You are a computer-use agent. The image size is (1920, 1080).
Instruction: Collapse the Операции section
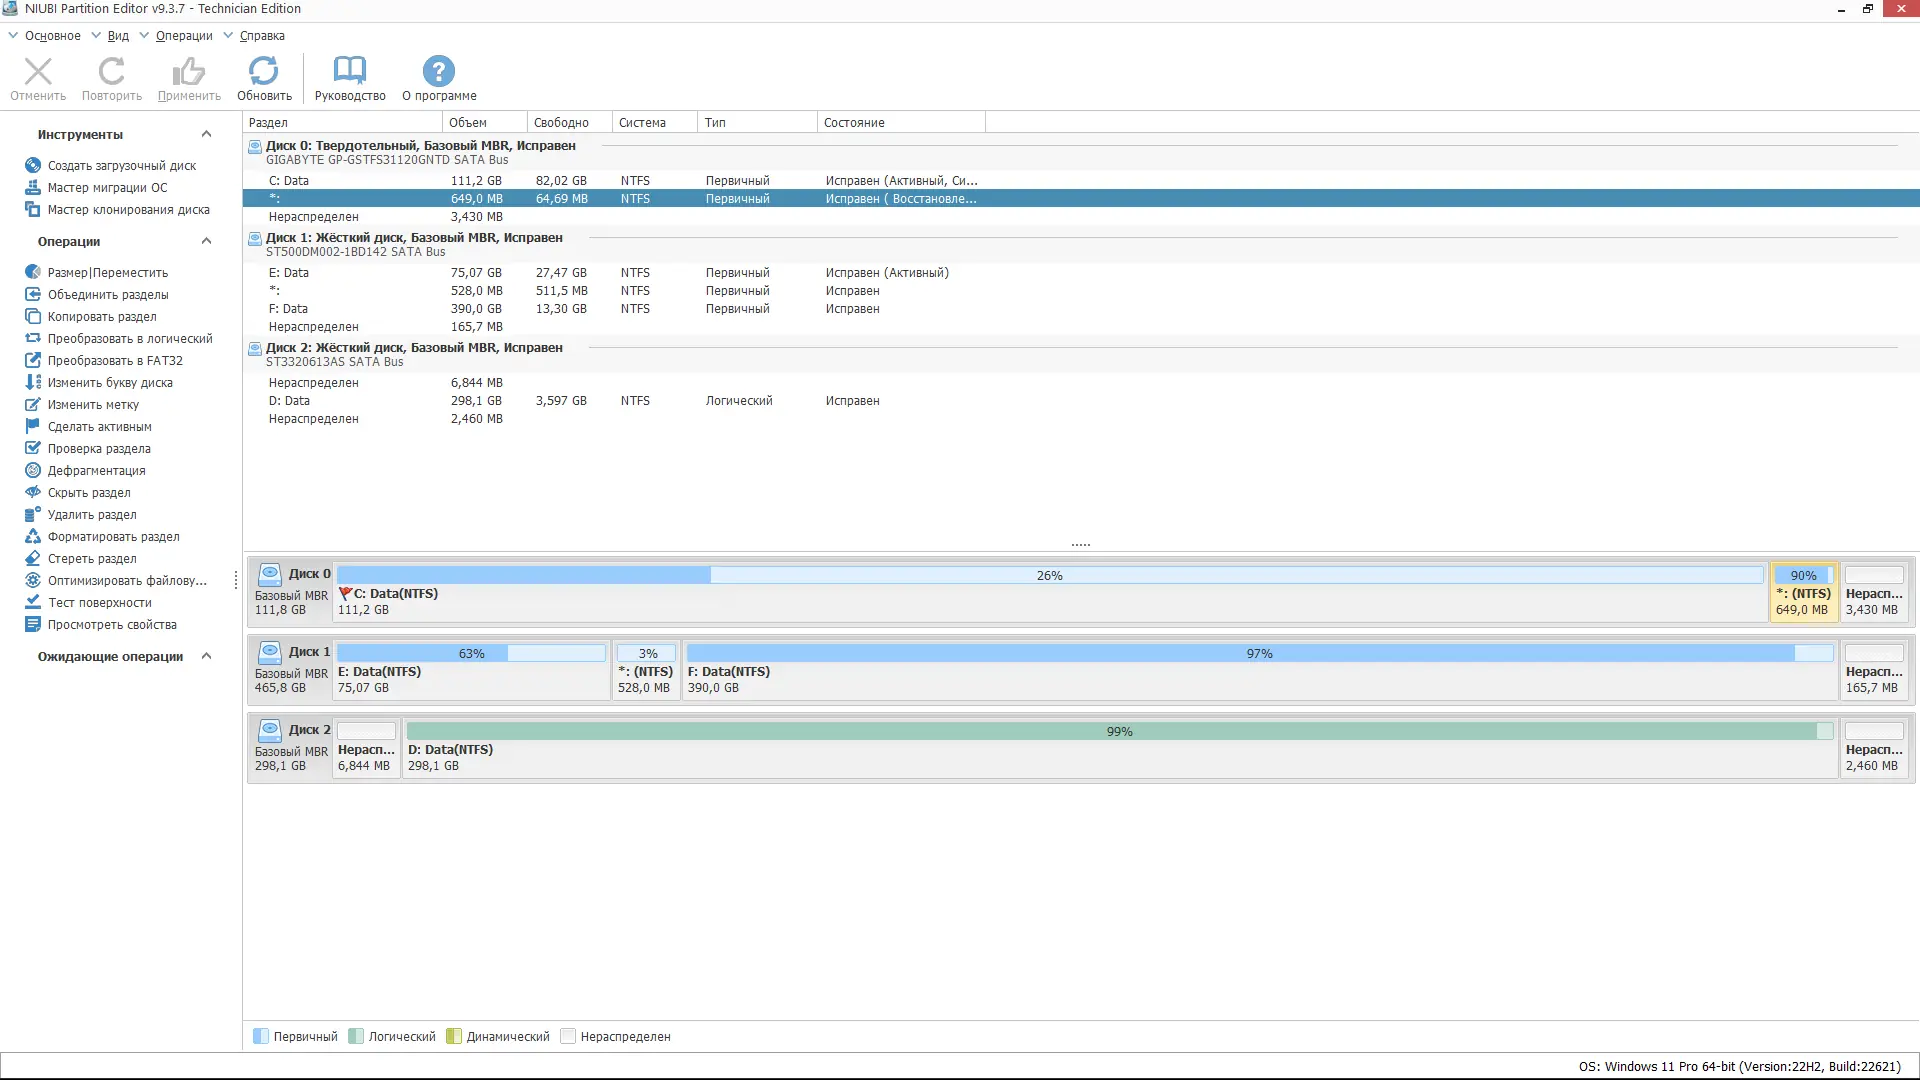206,241
